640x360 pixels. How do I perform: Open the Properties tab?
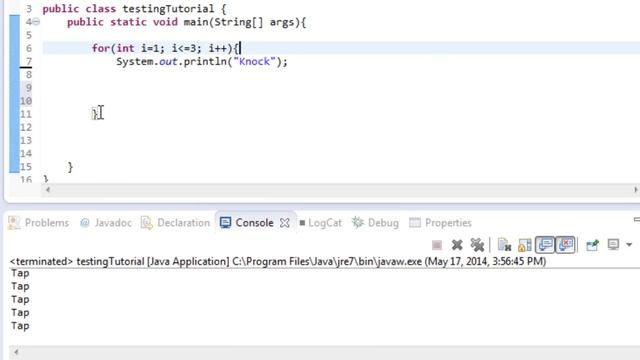click(440, 223)
